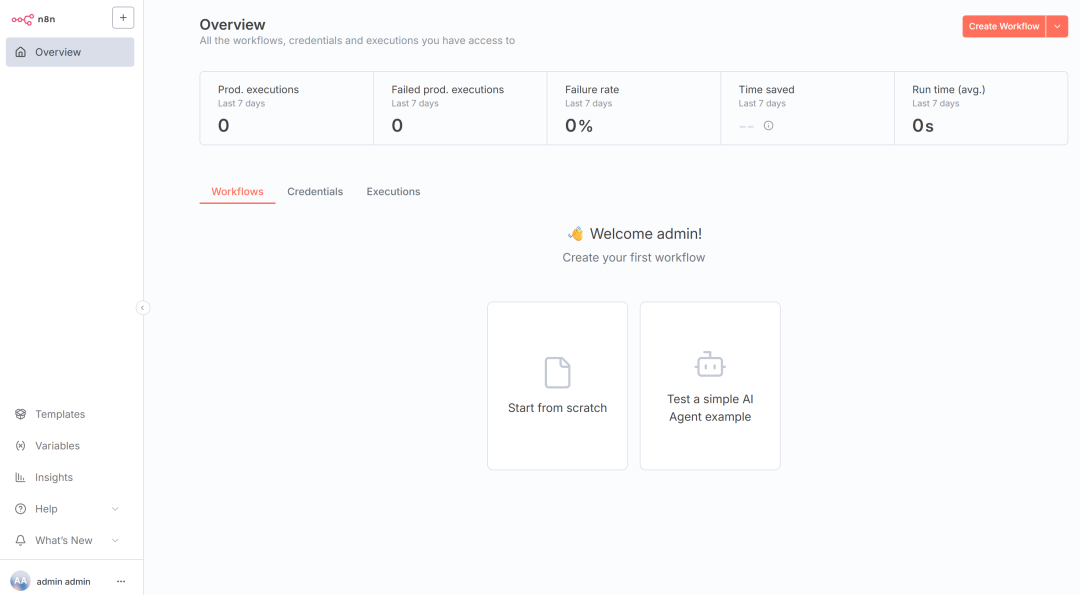The image size is (1080, 595).
Task: Click admin admin user name
Action: pyautogui.click(x=63, y=582)
